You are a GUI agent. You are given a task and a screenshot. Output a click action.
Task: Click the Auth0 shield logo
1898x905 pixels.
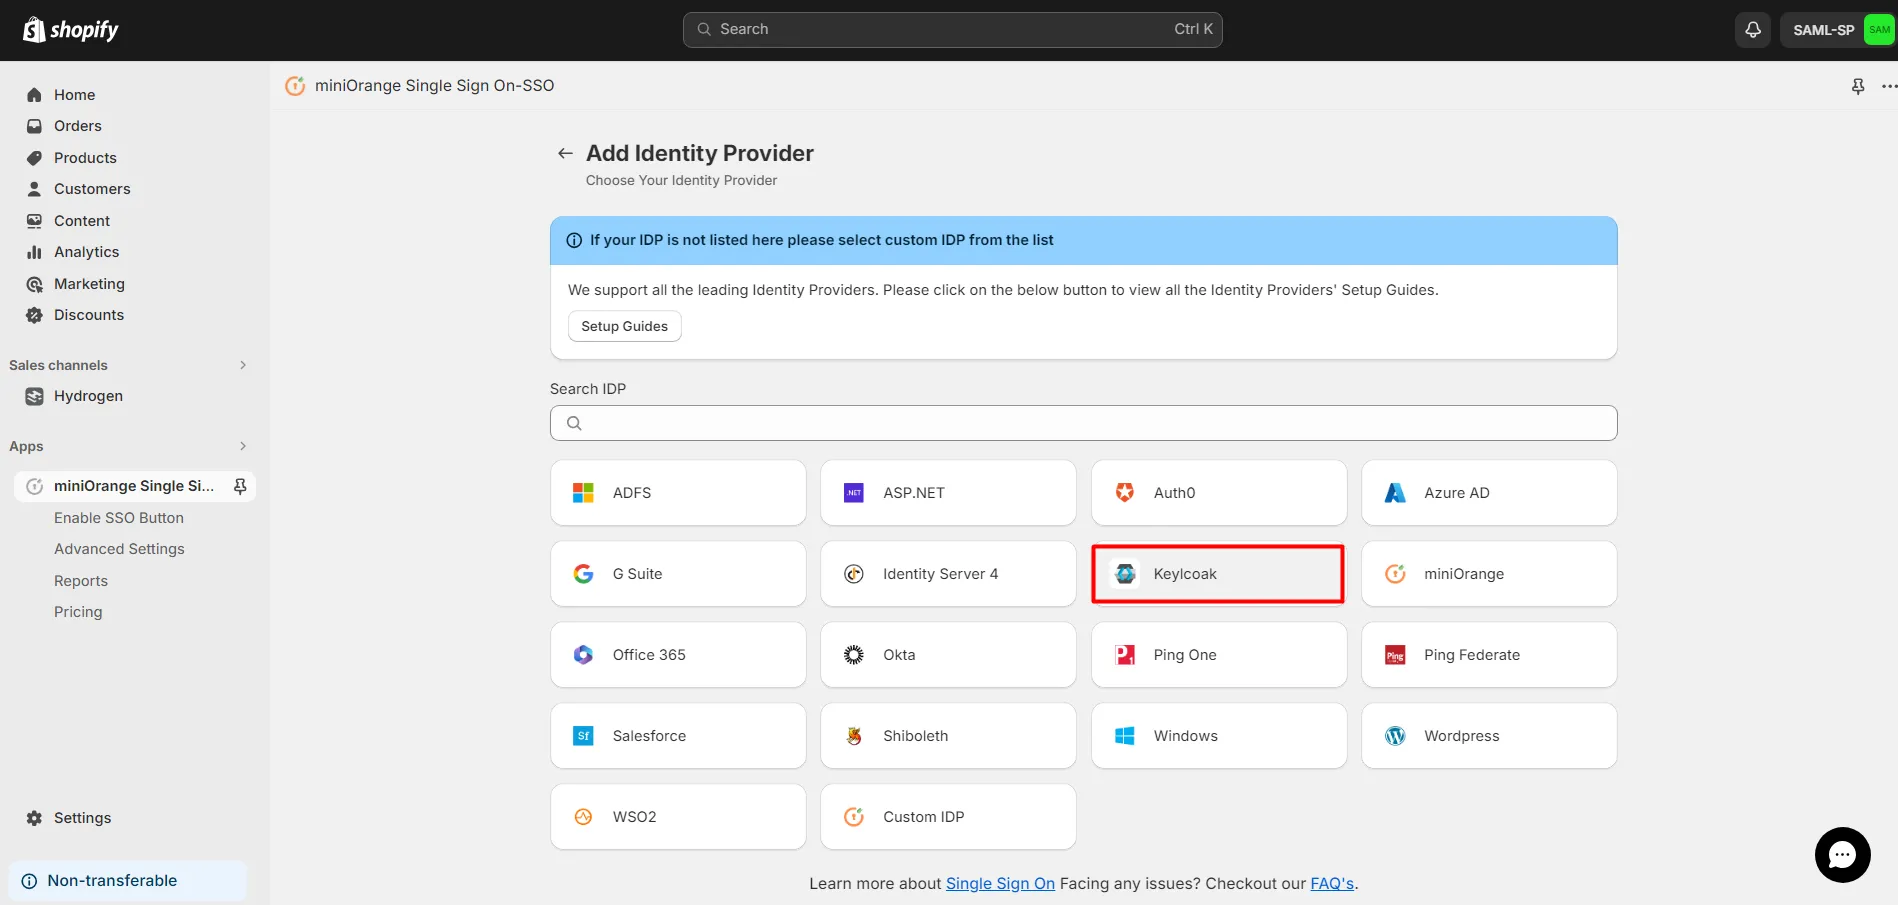tap(1125, 493)
